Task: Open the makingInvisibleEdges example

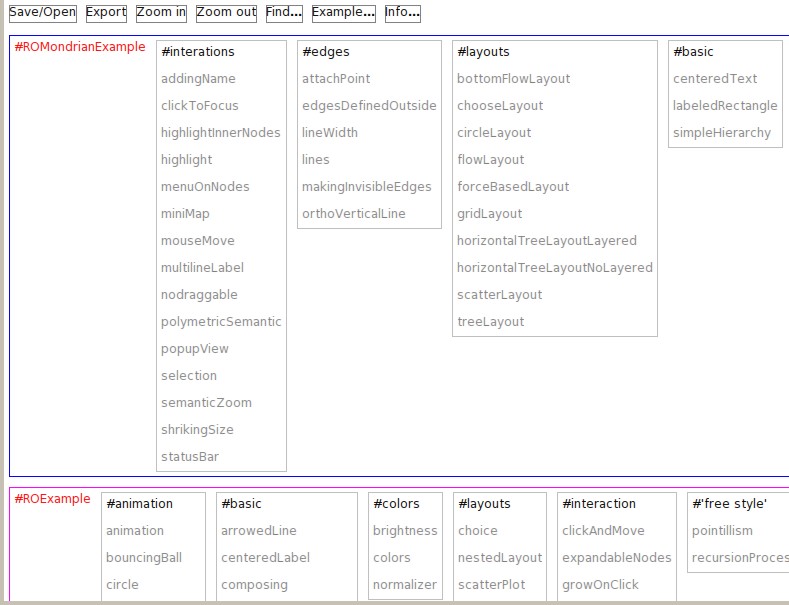Action: (367, 187)
